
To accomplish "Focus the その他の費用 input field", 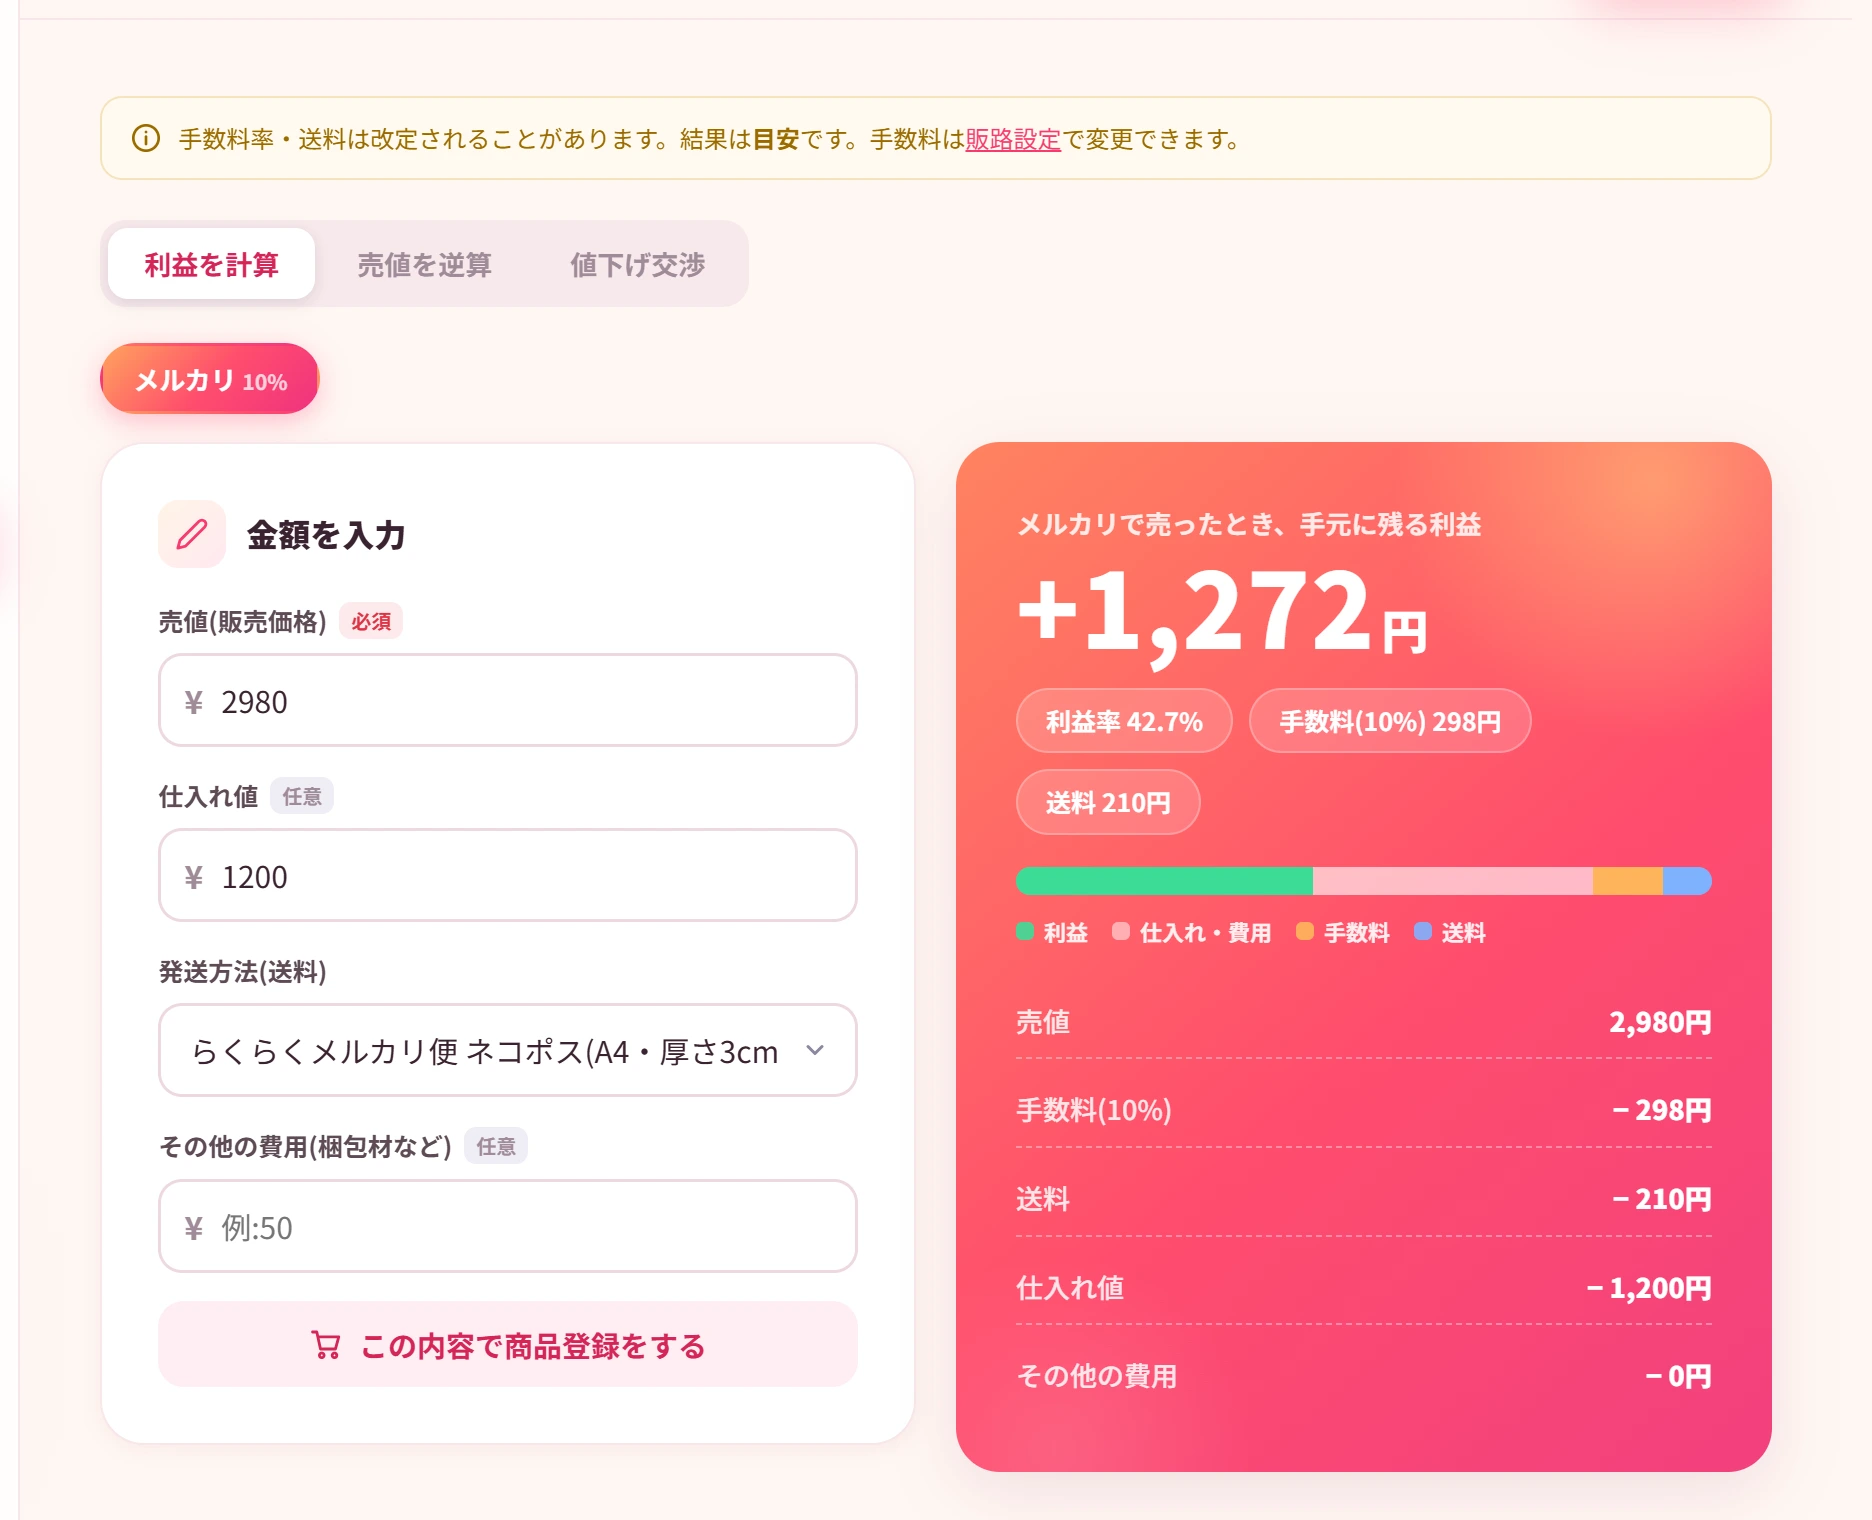I will [508, 1227].
